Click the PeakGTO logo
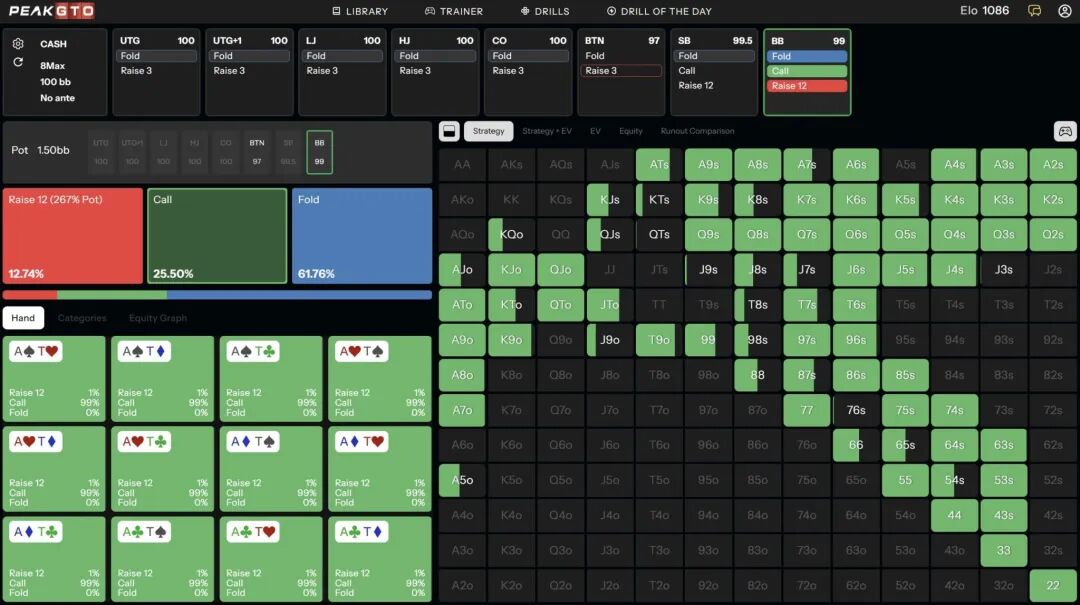Viewport: 1080px width, 605px height. (52, 11)
